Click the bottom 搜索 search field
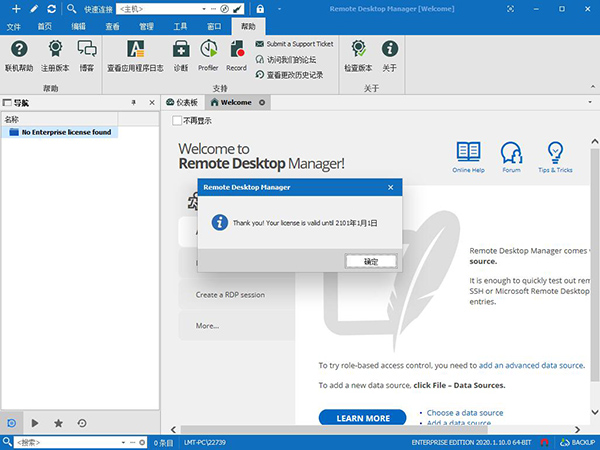Screen dimensions: 600x450 pyautogui.click(x=67, y=442)
